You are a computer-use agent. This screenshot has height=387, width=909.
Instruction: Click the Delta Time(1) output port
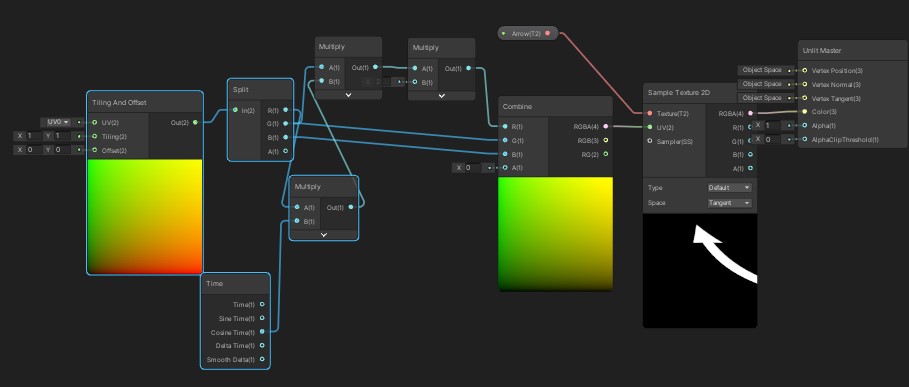(x=262, y=346)
